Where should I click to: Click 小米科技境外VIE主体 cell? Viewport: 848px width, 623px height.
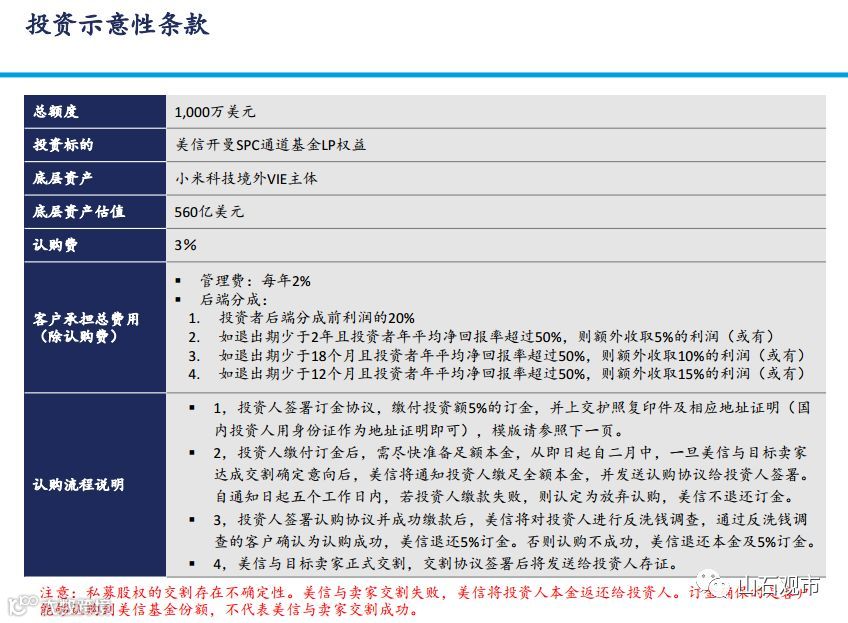pos(246,178)
